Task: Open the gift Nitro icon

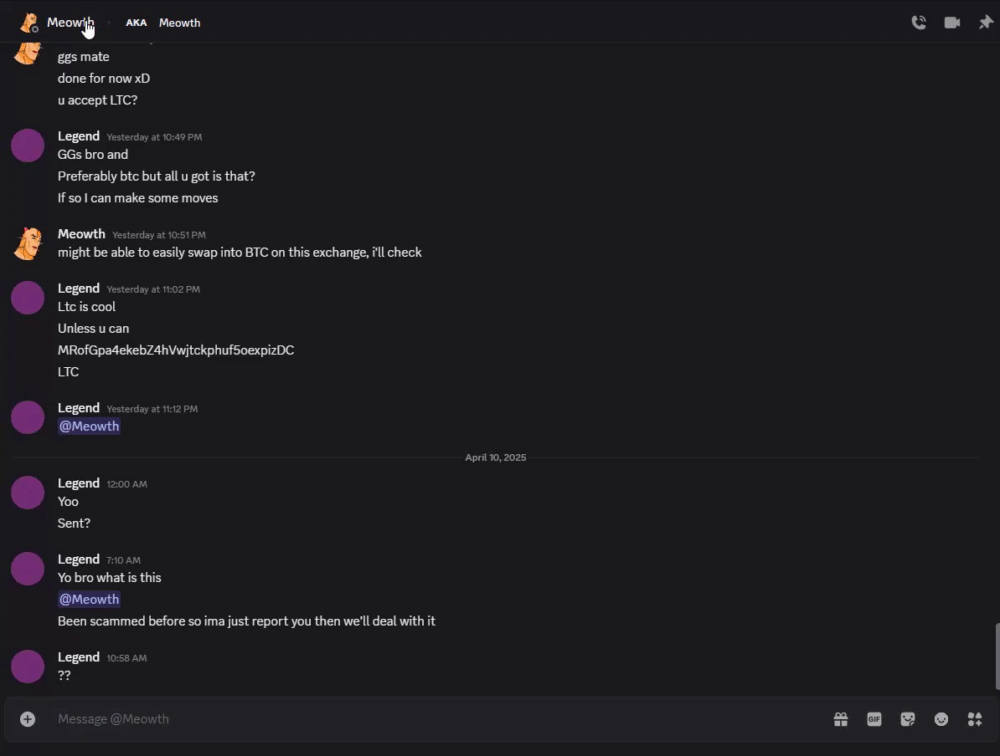Action: [x=841, y=719]
